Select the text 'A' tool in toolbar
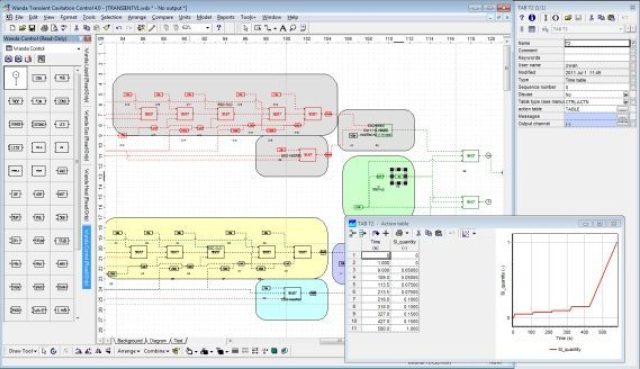This screenshot has height=369, width=640. [x=282, y=28]
